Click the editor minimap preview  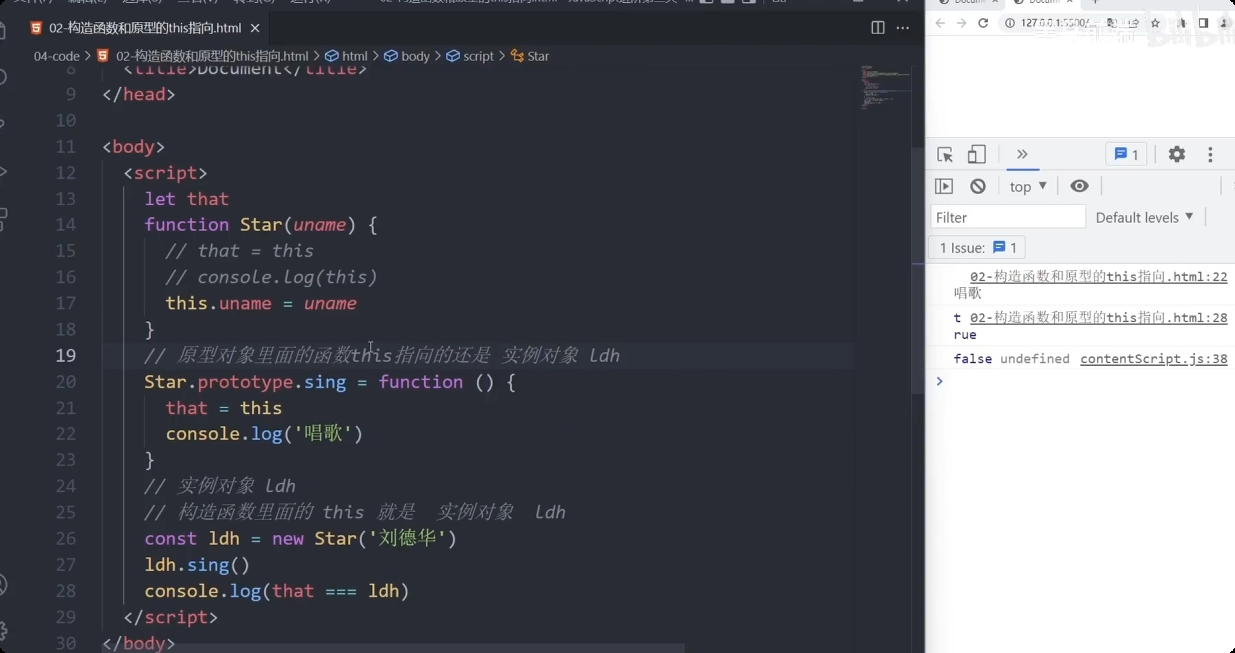coord(886,90)
